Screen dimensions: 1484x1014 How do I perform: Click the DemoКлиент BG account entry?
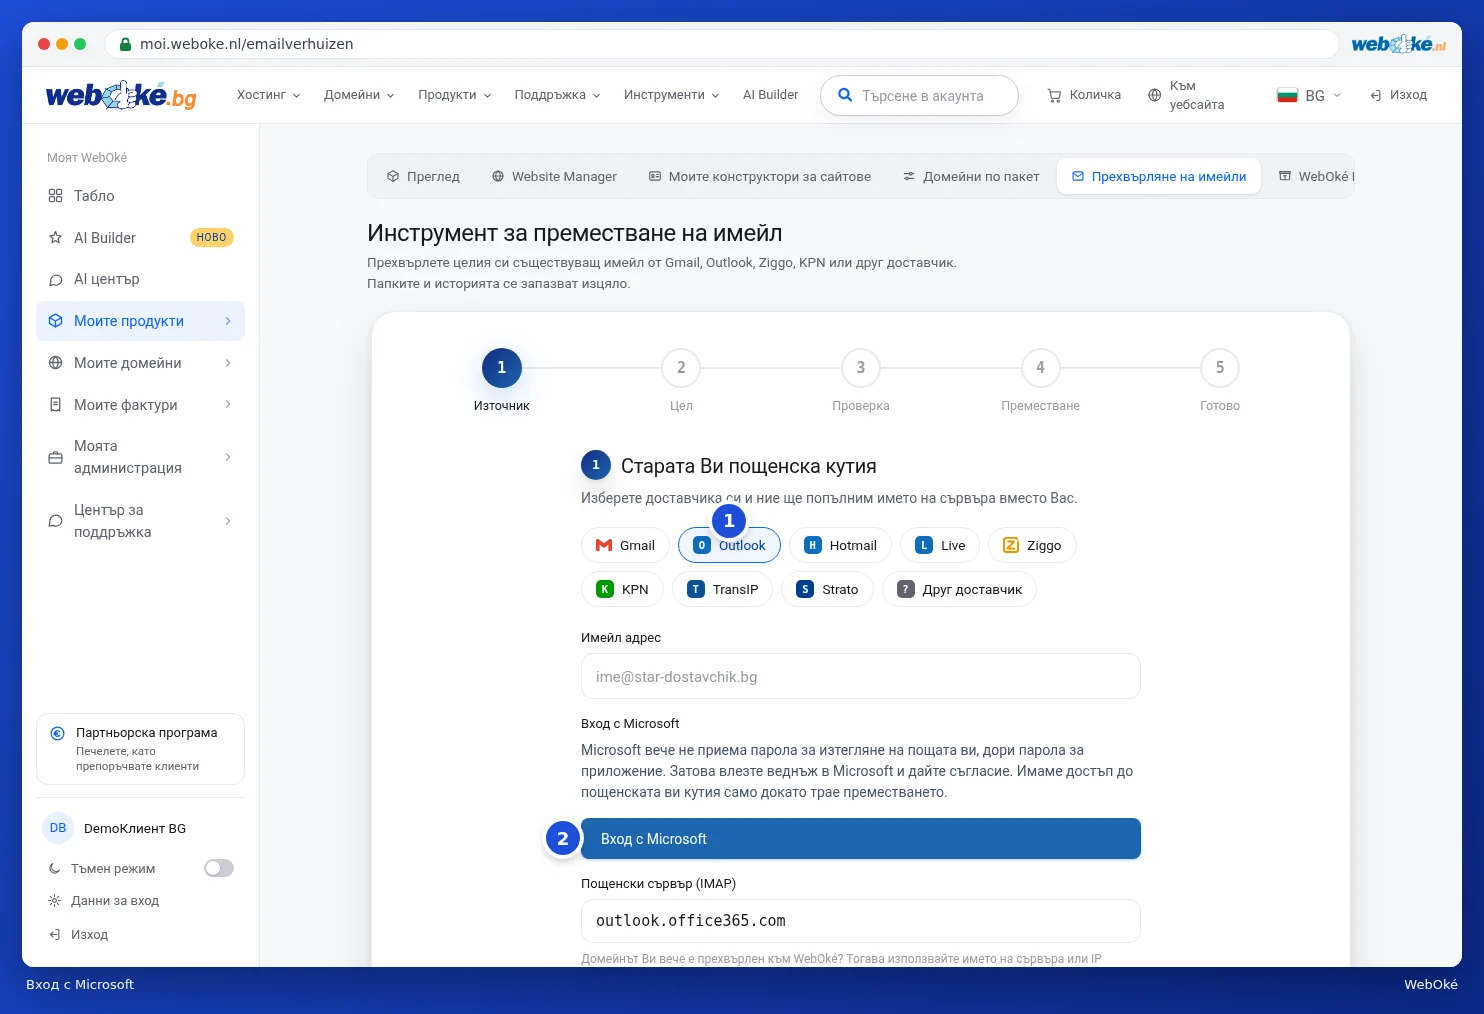point(115,829)
